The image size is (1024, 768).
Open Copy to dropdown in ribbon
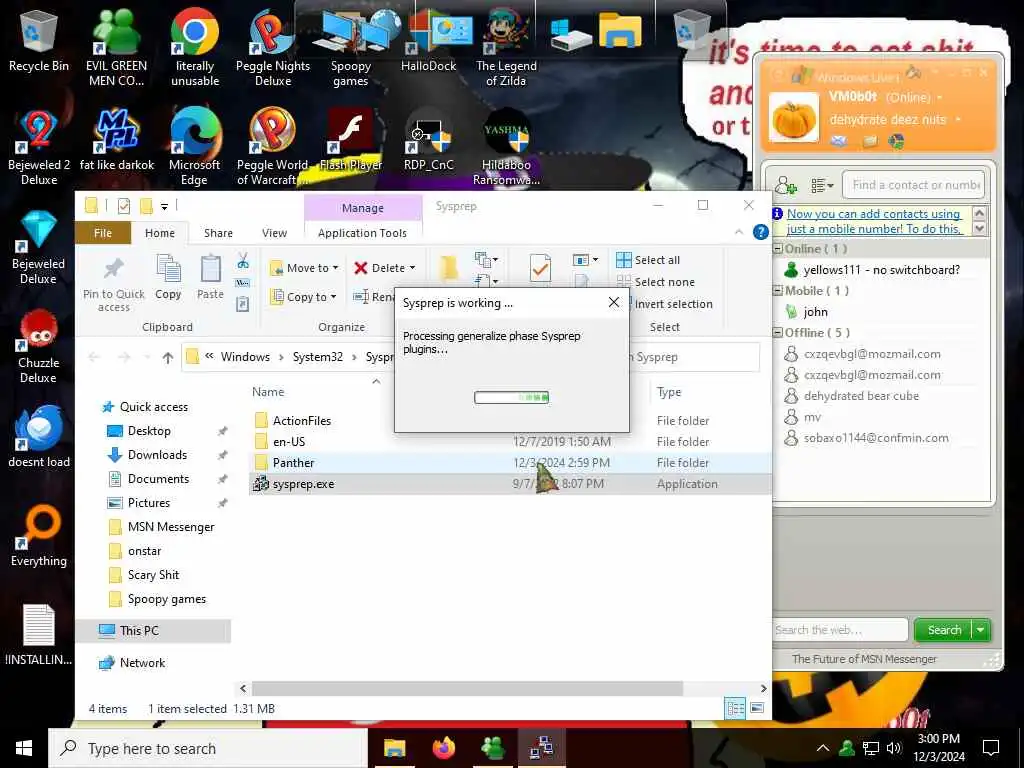pyautogui.click(x=304, y=296)
